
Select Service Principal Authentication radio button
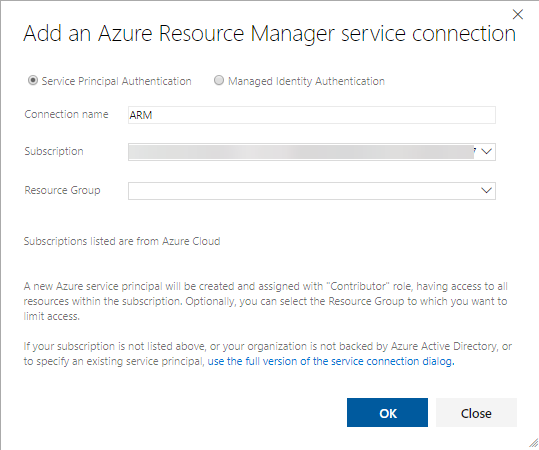pyautogui.click(x=33, y=80)
